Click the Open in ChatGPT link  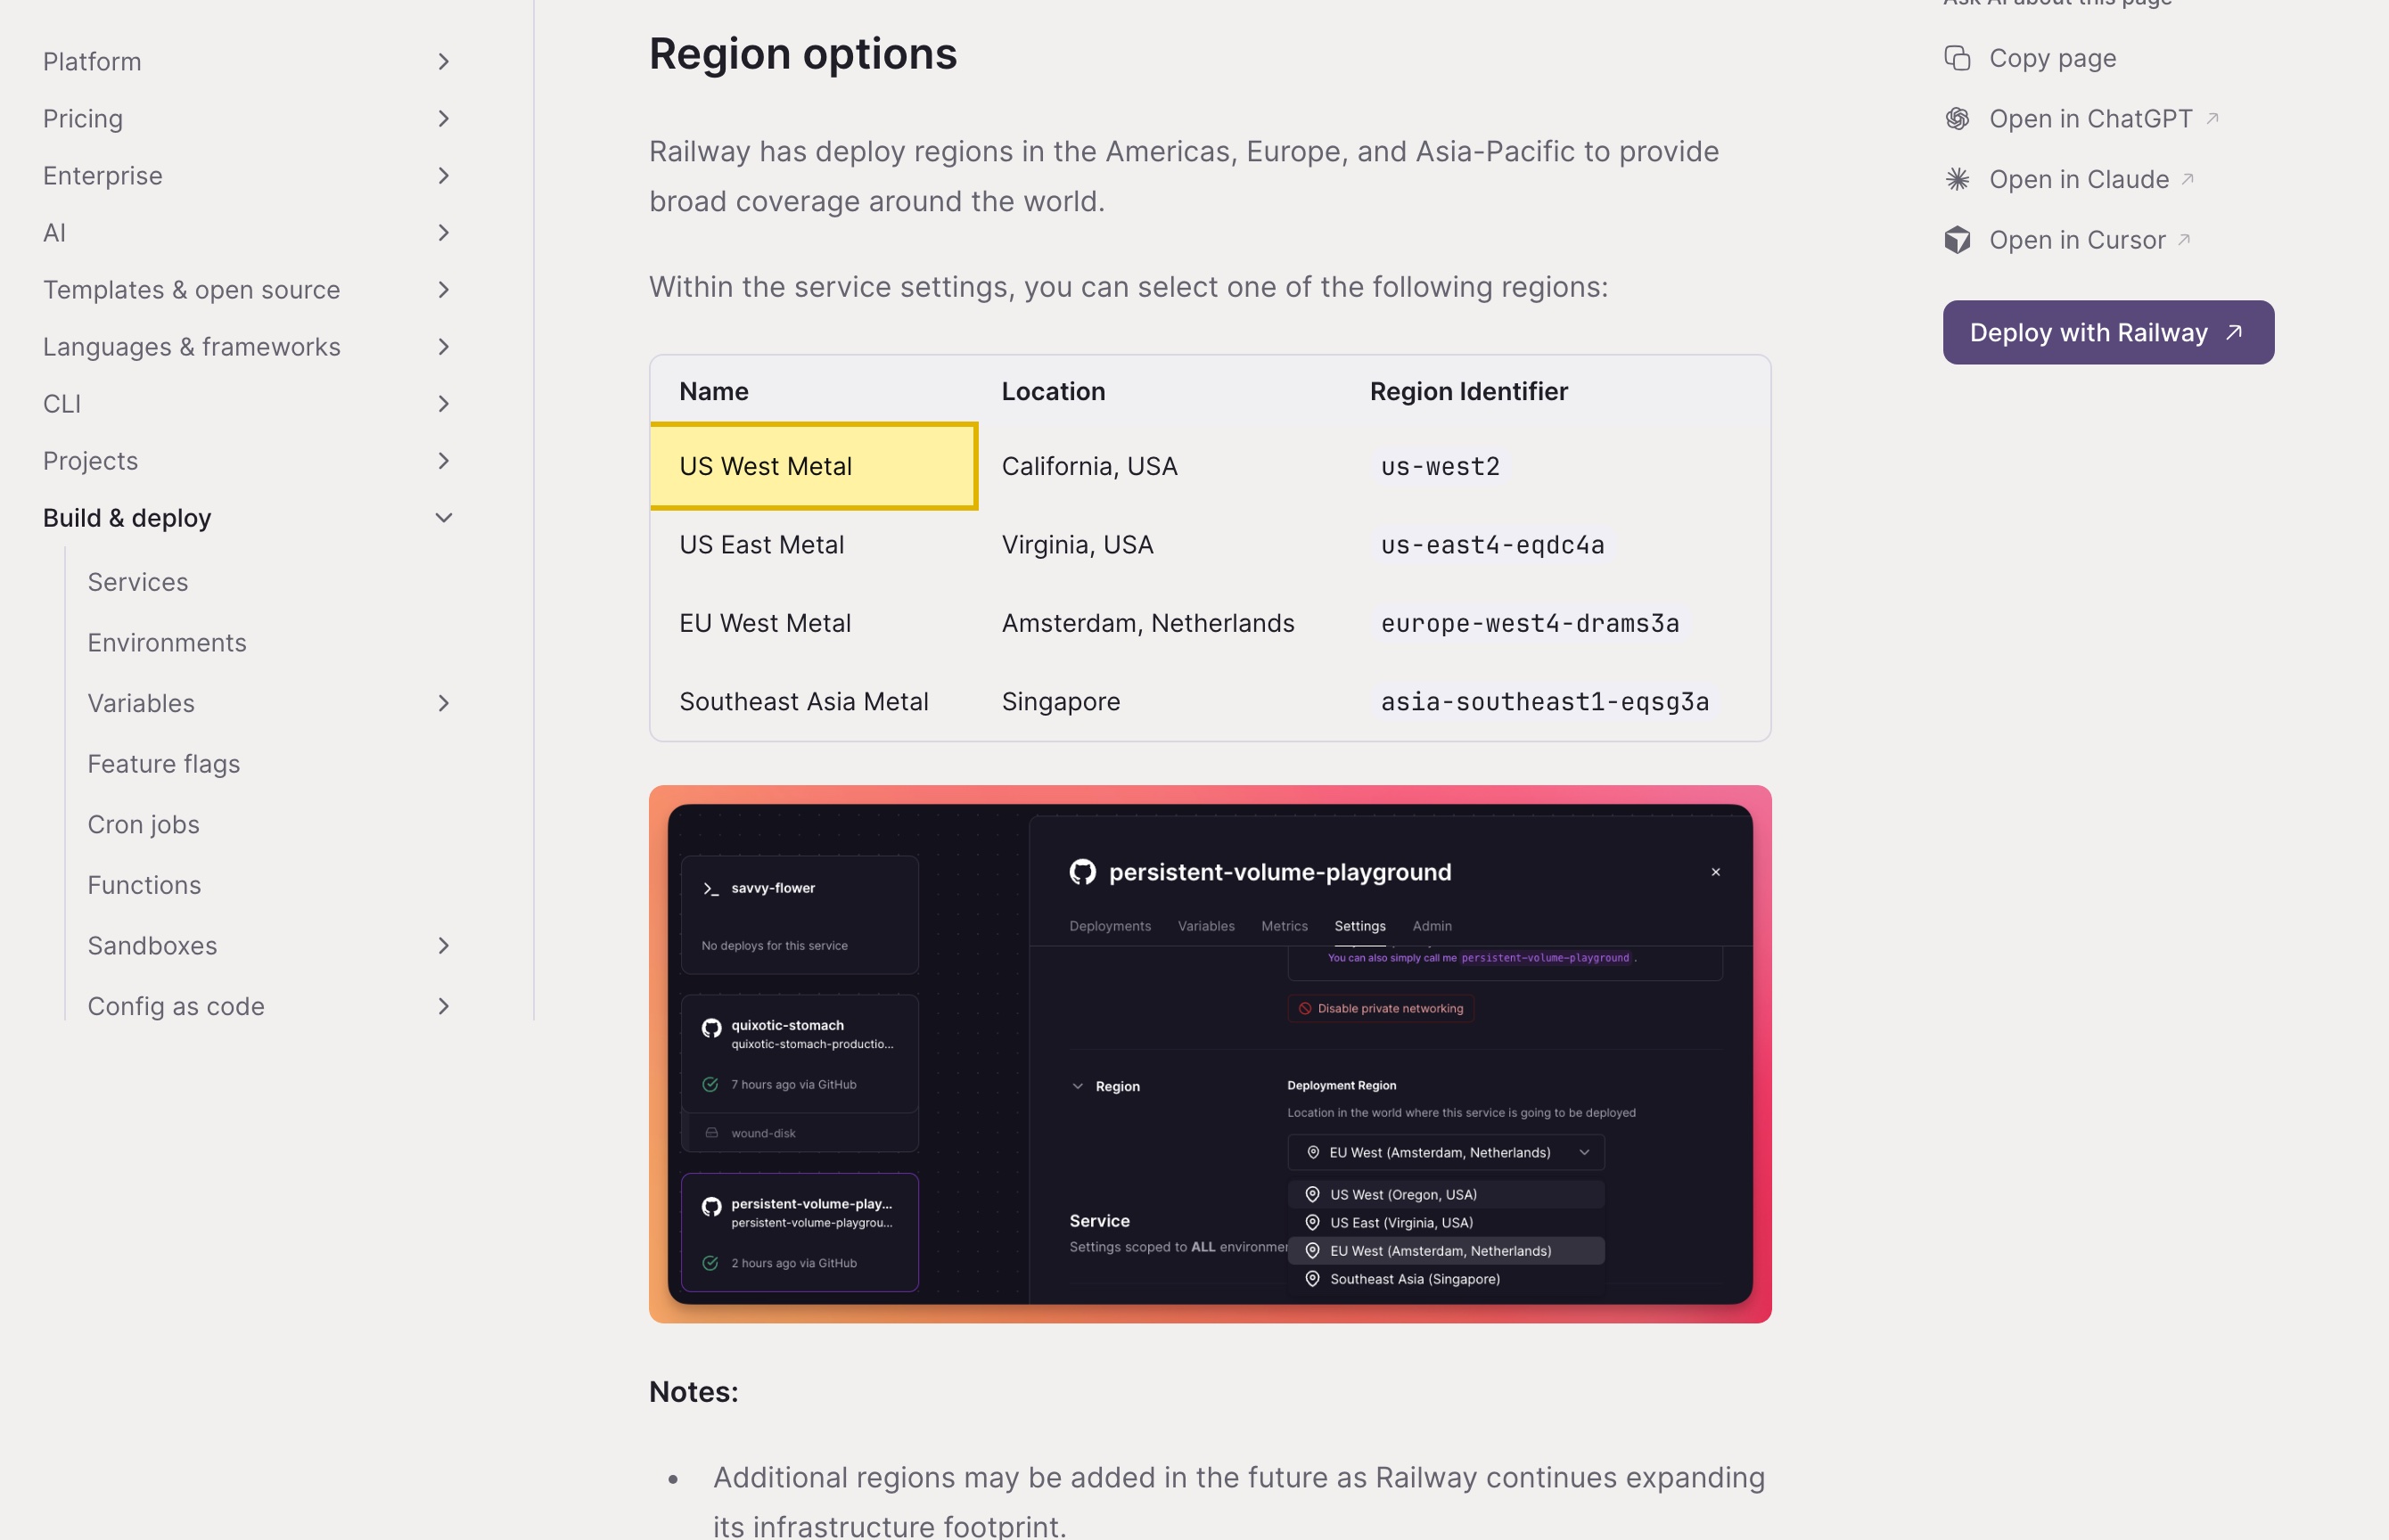(2091, 119)
